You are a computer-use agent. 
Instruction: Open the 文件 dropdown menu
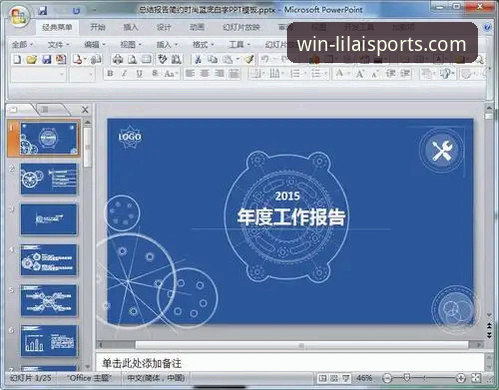tap(58, 44)
